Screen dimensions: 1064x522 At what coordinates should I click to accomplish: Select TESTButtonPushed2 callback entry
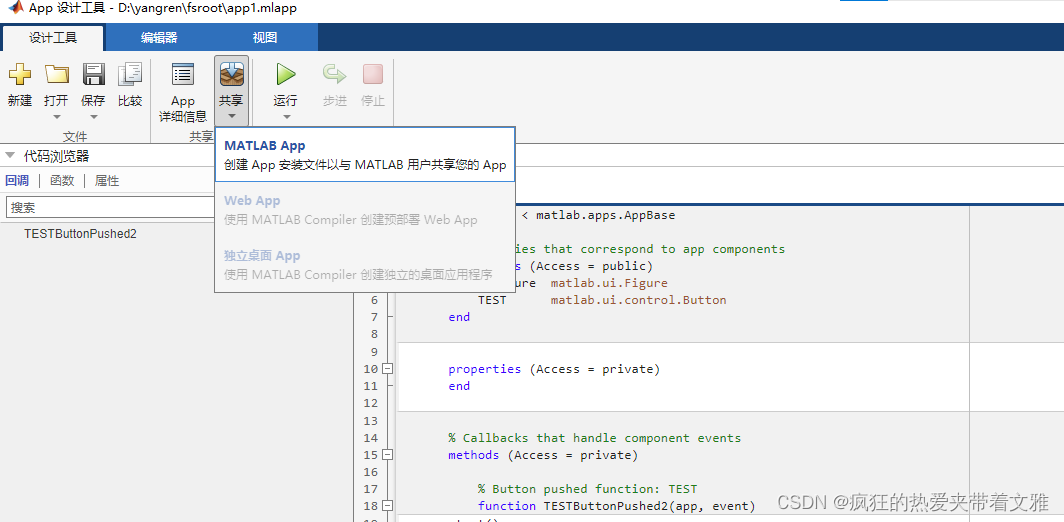pyautogui.click(x=80, y=234)
